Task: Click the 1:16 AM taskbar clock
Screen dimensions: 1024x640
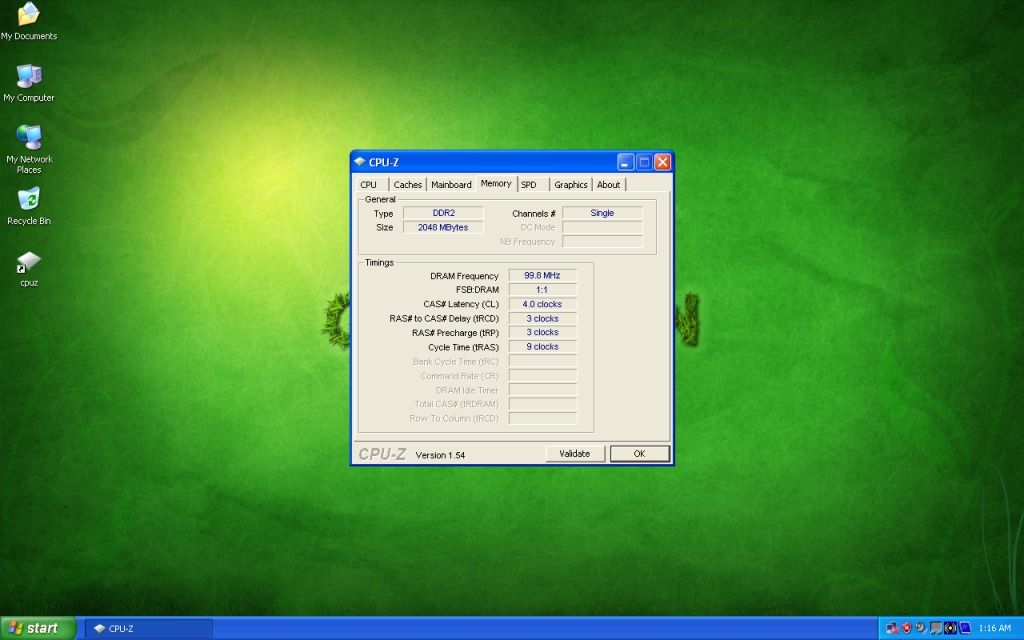Action: click(x=995, y=628)
